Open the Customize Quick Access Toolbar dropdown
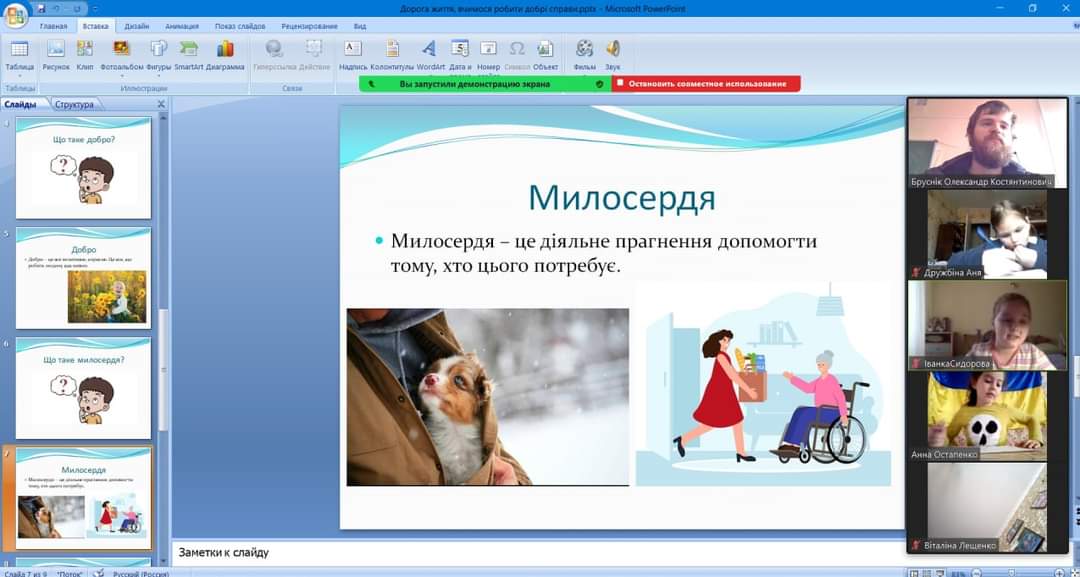 94,8
